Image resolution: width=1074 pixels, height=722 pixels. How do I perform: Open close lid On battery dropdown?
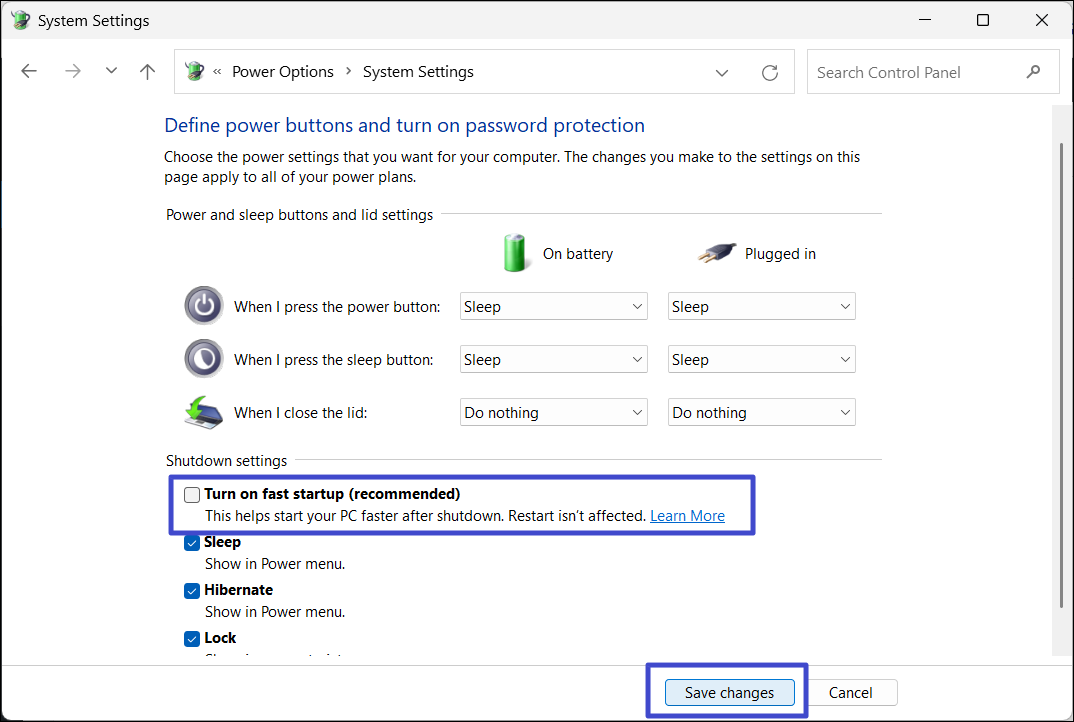pos(553,413)
